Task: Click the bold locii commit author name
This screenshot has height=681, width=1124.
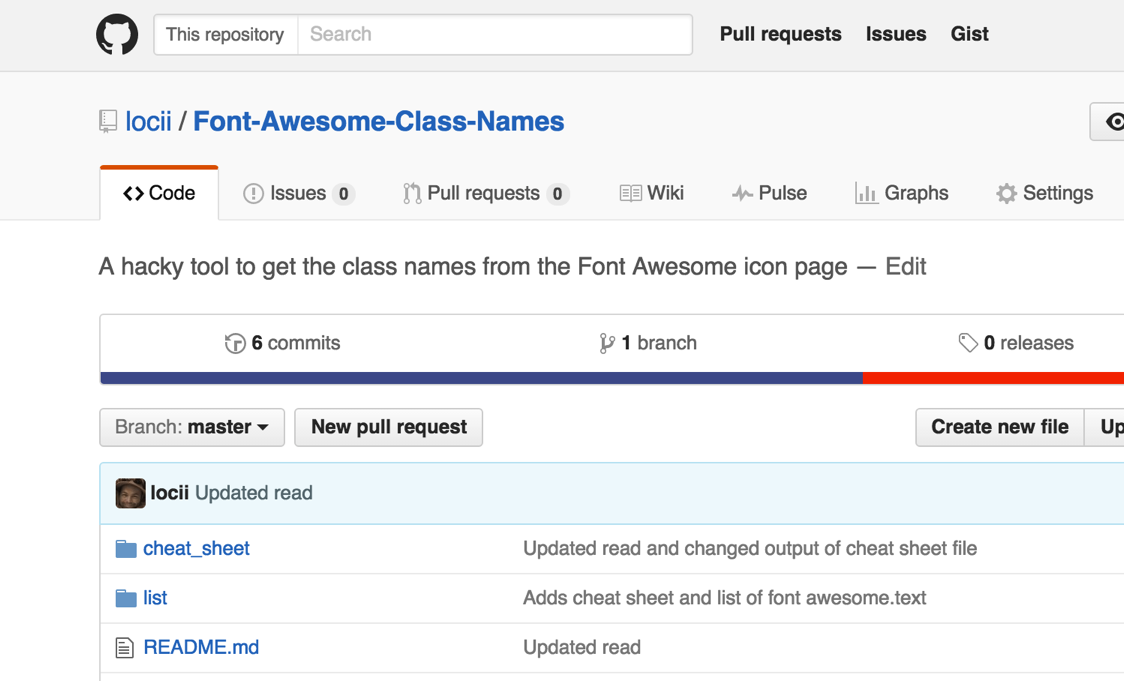Action: [x=169, y=493]
